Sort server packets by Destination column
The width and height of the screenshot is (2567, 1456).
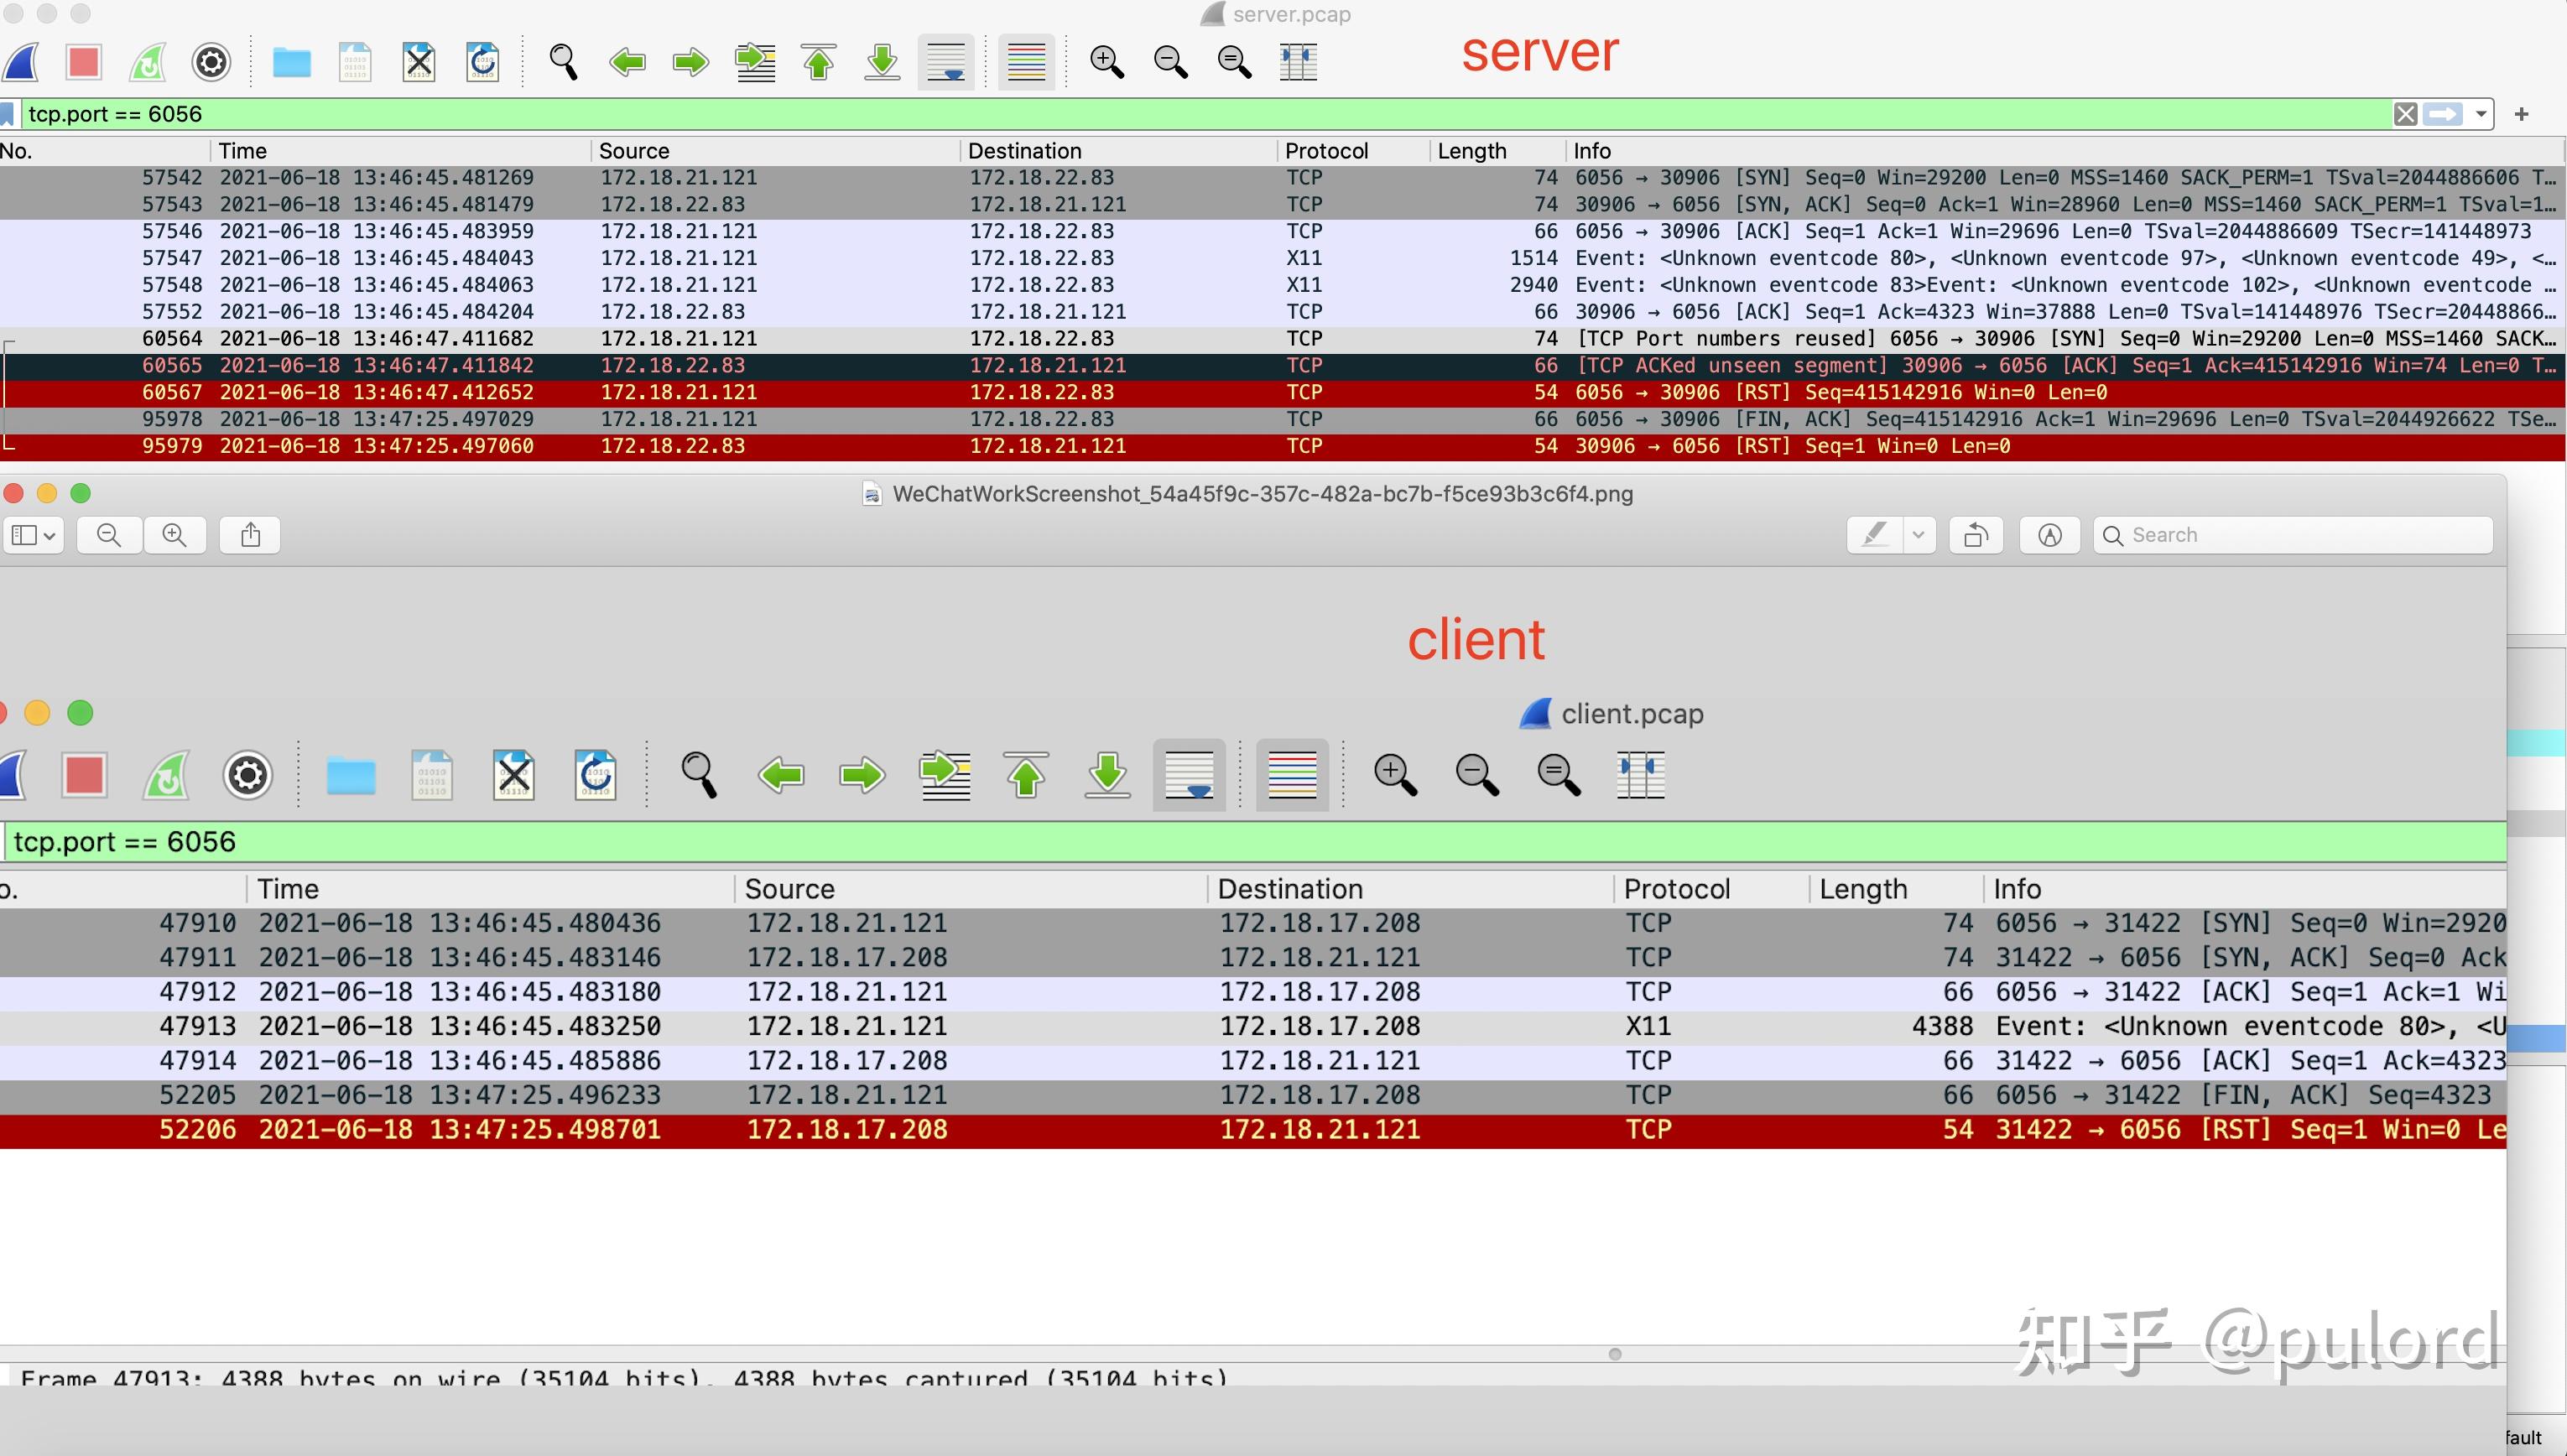pos(1118,151)
